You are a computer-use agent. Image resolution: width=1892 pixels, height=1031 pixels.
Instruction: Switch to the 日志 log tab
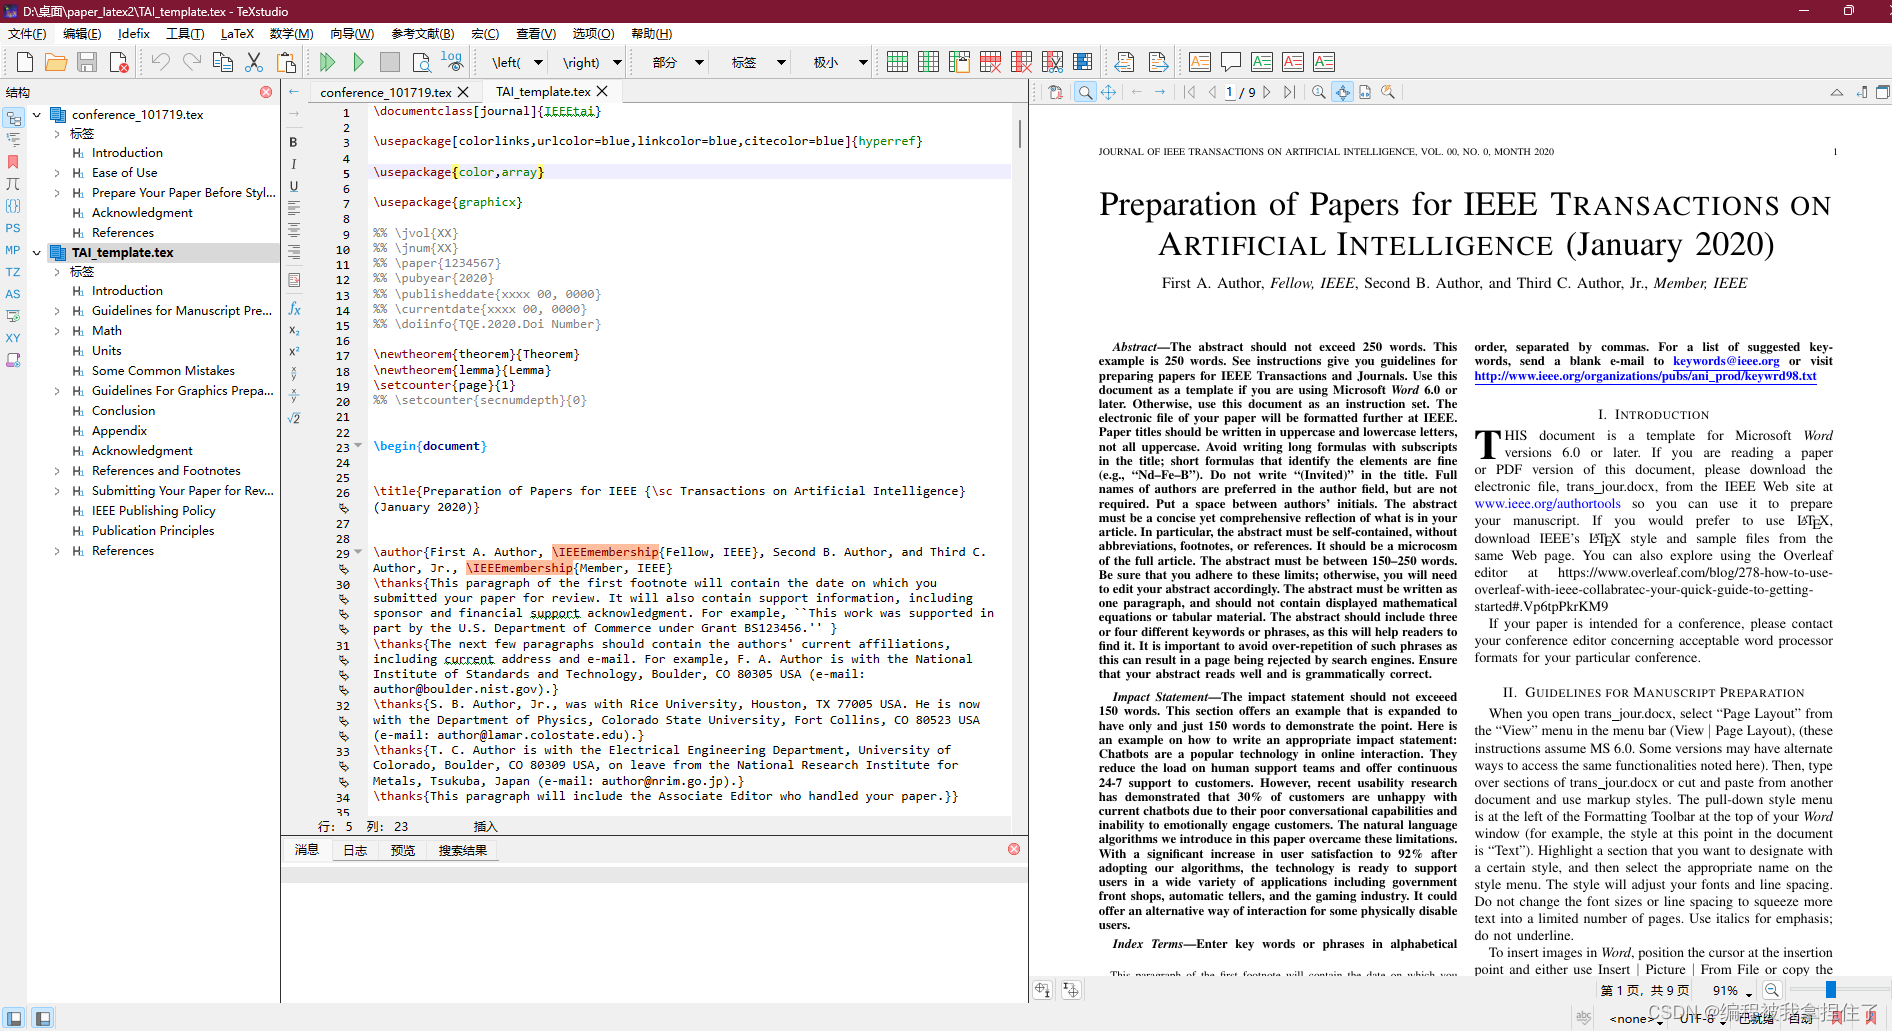coord(355,850)
